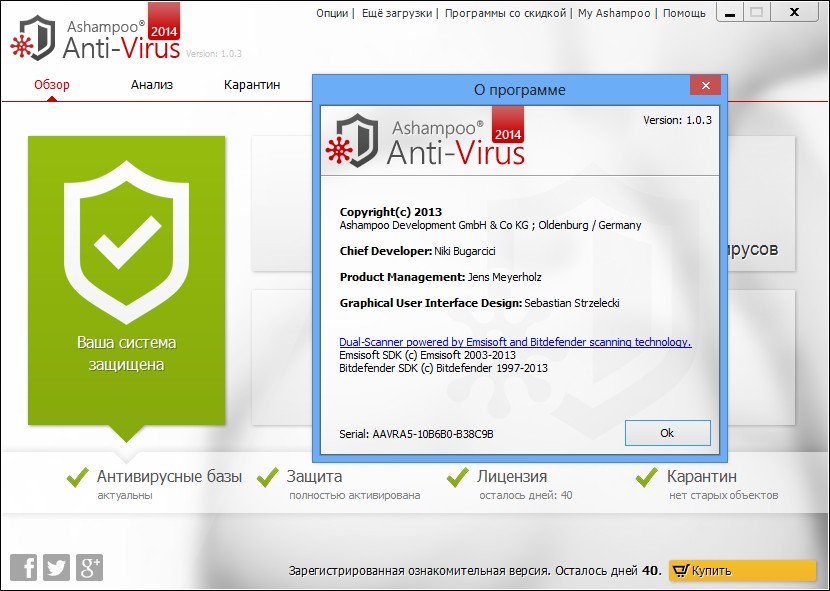Switch to the Карантин tab

pyautogui.click(x=252, y=85)
